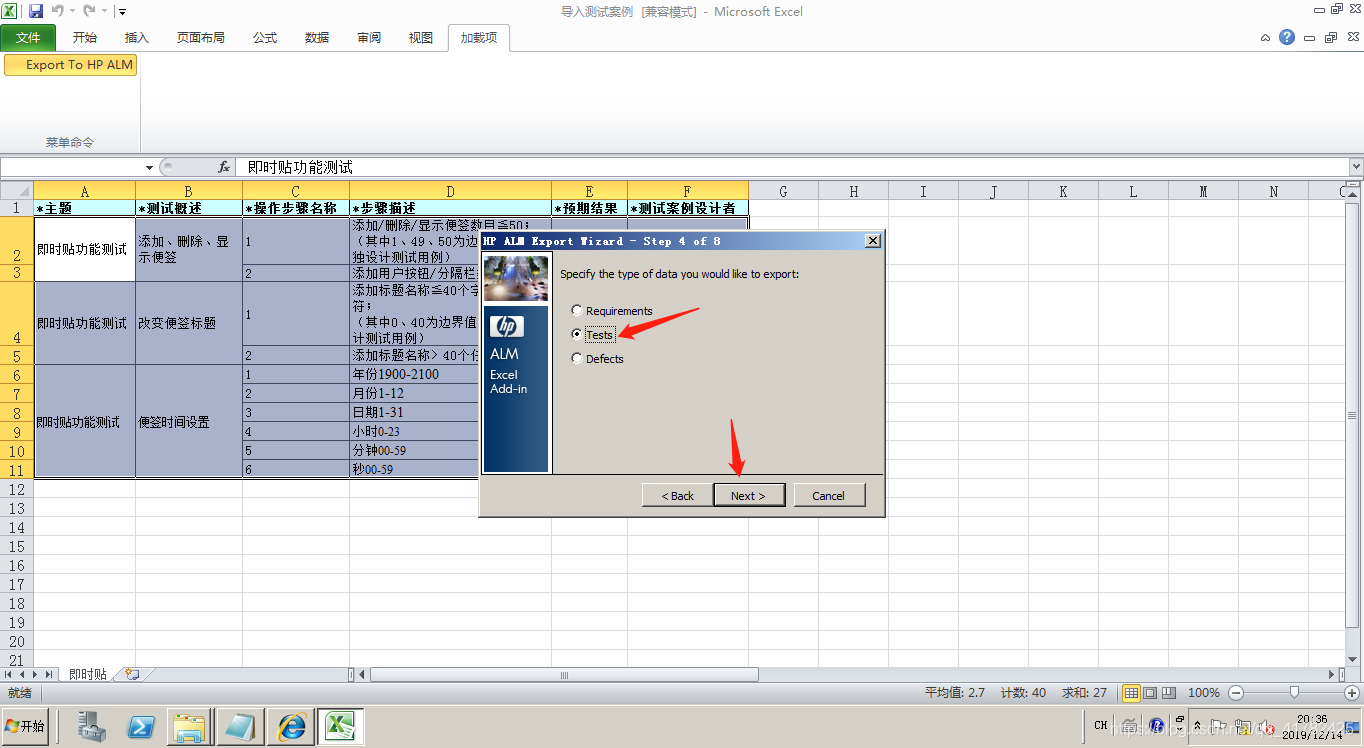Click the zoom slider handle
This screenshot has width=1364, height=748.
(1294, 693)
